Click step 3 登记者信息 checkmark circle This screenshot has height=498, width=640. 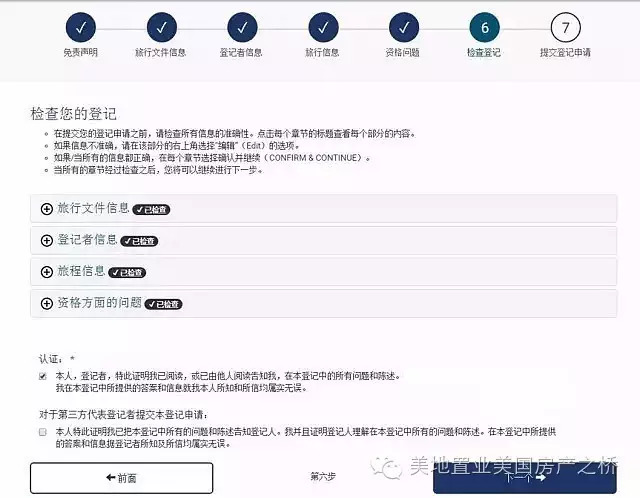point(242,27)
